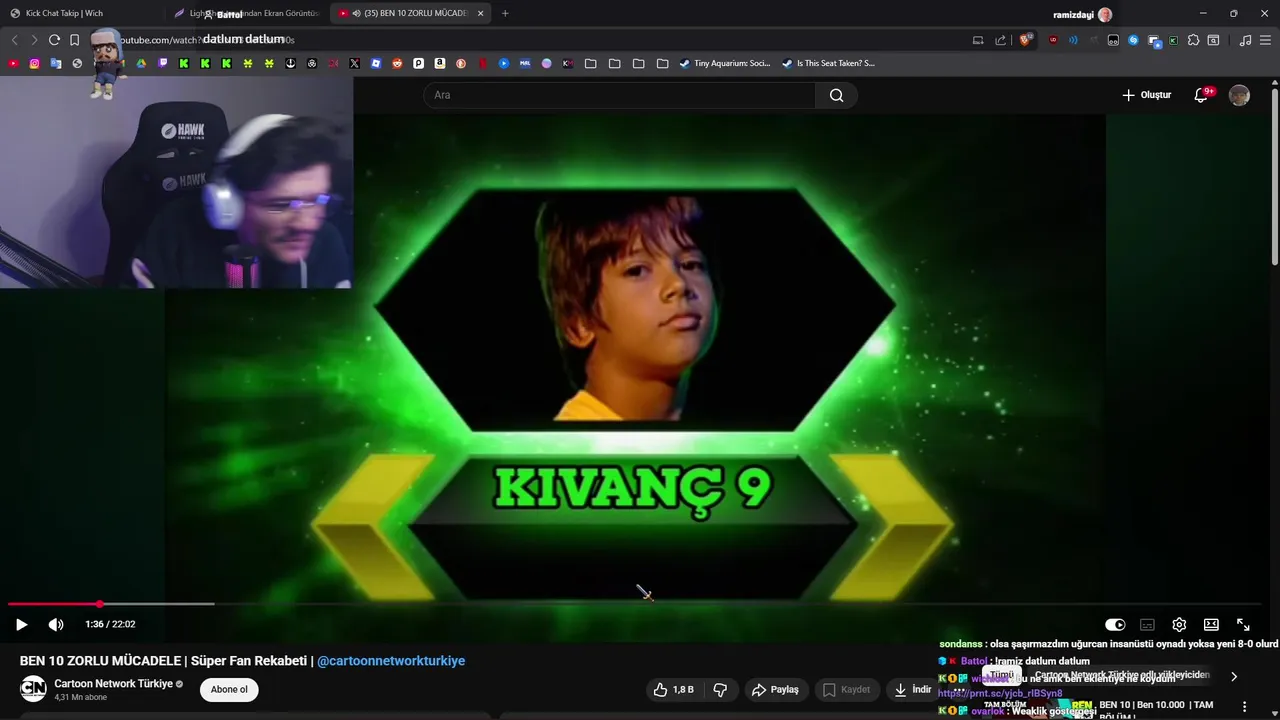
Task: Open the X (Twitter) bookmark icon
Action: 354,63
